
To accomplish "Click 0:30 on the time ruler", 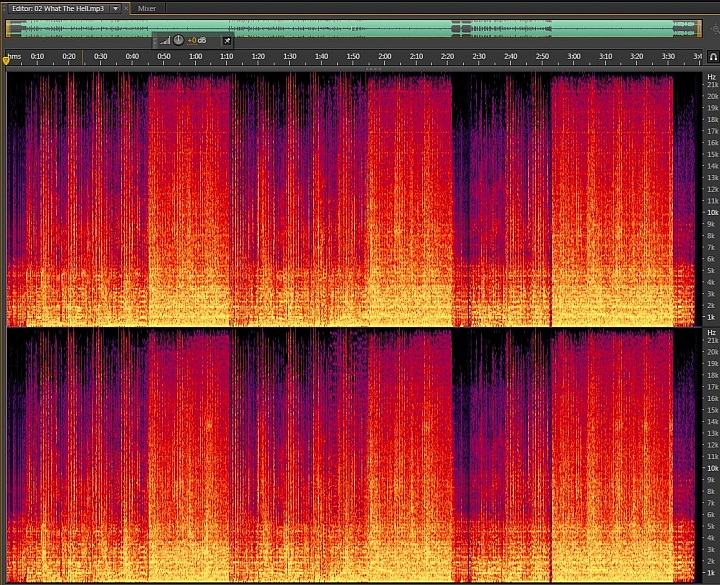I will (x=100, y=56).
